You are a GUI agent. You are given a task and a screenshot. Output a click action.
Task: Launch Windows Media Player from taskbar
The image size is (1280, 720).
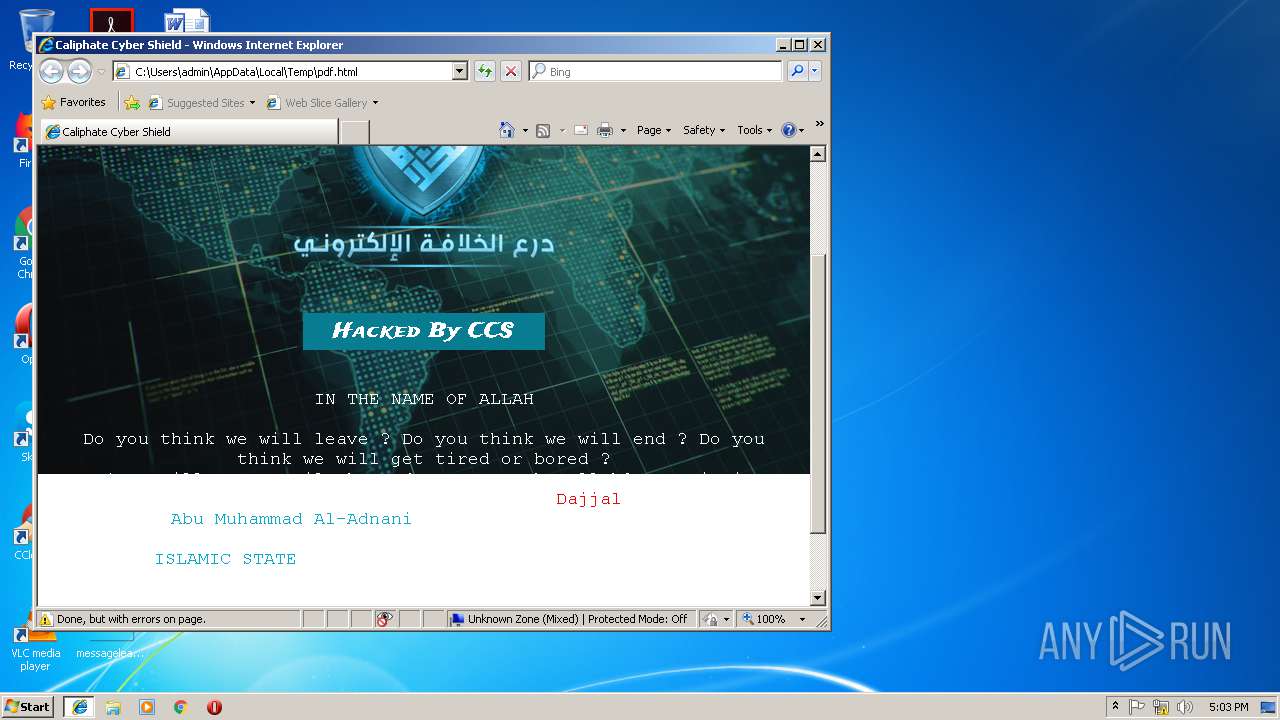tap(147, 706)
